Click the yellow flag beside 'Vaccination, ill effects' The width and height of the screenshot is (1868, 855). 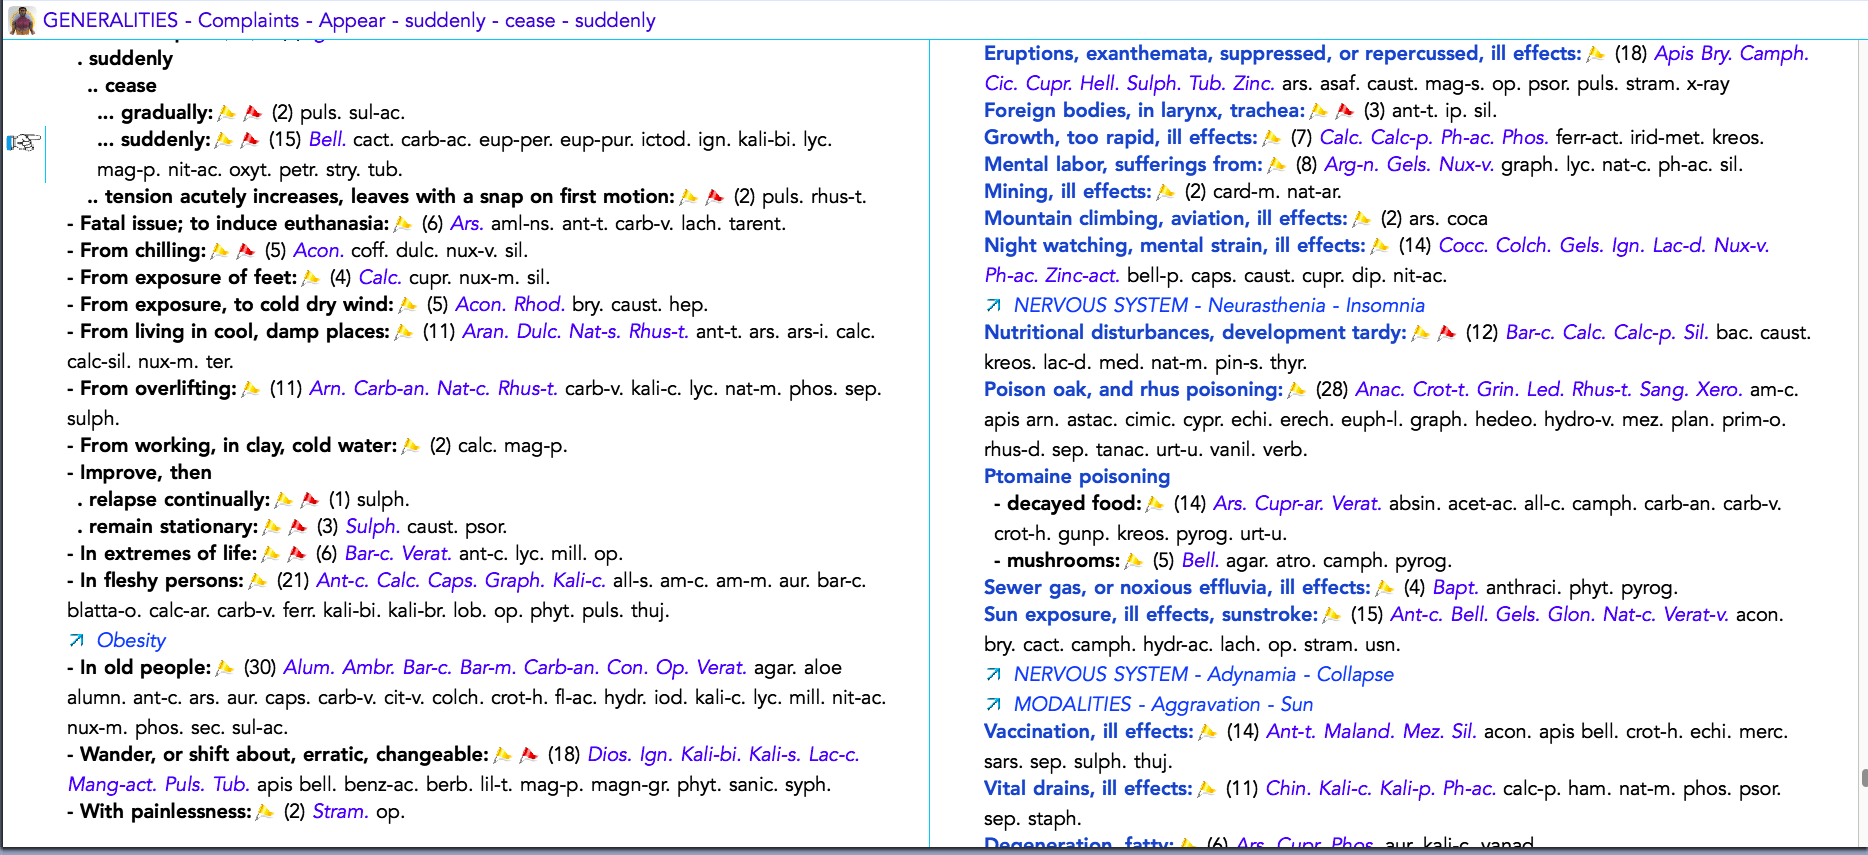coord(1208,731)
